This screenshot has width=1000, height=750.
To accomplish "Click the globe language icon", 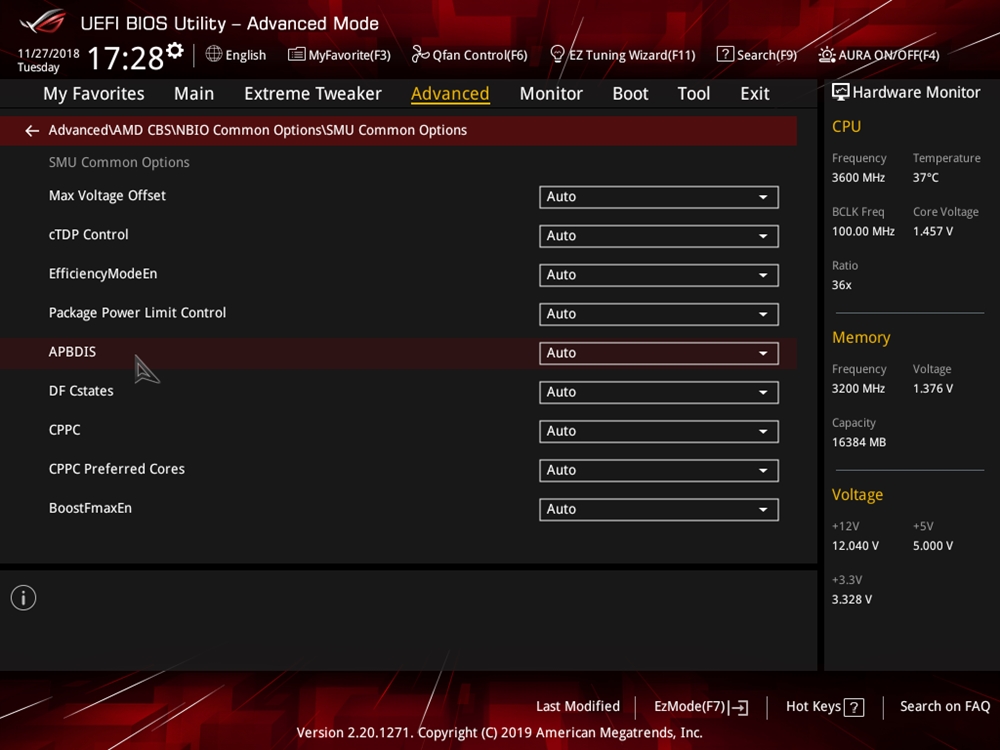I will click(x=214, y=54).
